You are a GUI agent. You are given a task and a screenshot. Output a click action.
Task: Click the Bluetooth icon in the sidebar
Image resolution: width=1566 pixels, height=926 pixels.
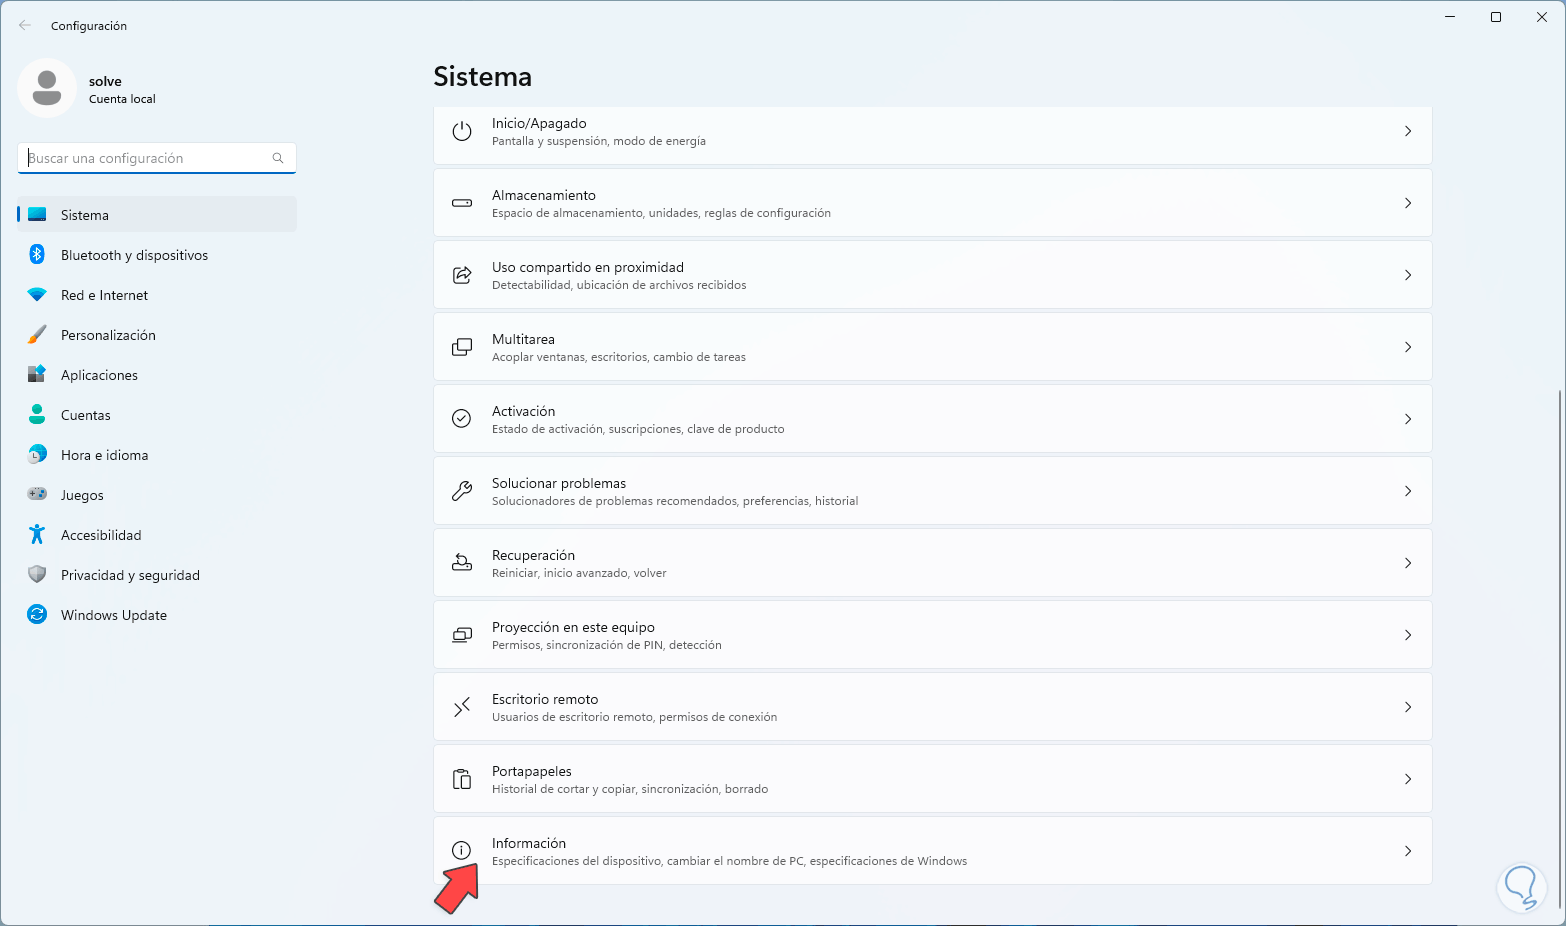pos(37,255)
